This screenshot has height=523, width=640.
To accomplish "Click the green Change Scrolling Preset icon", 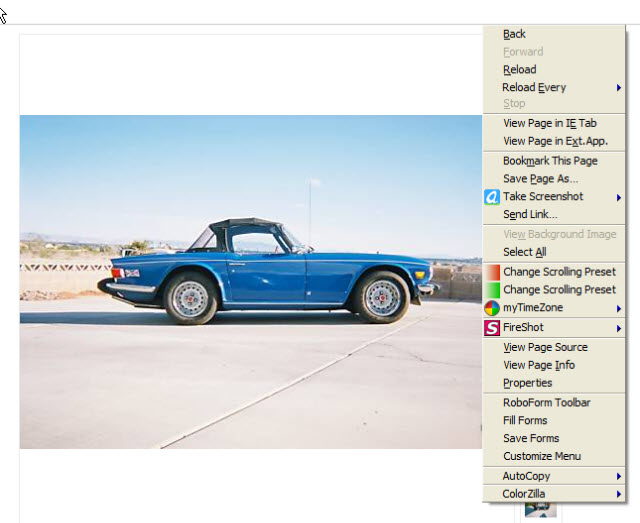I will point(491,290).
